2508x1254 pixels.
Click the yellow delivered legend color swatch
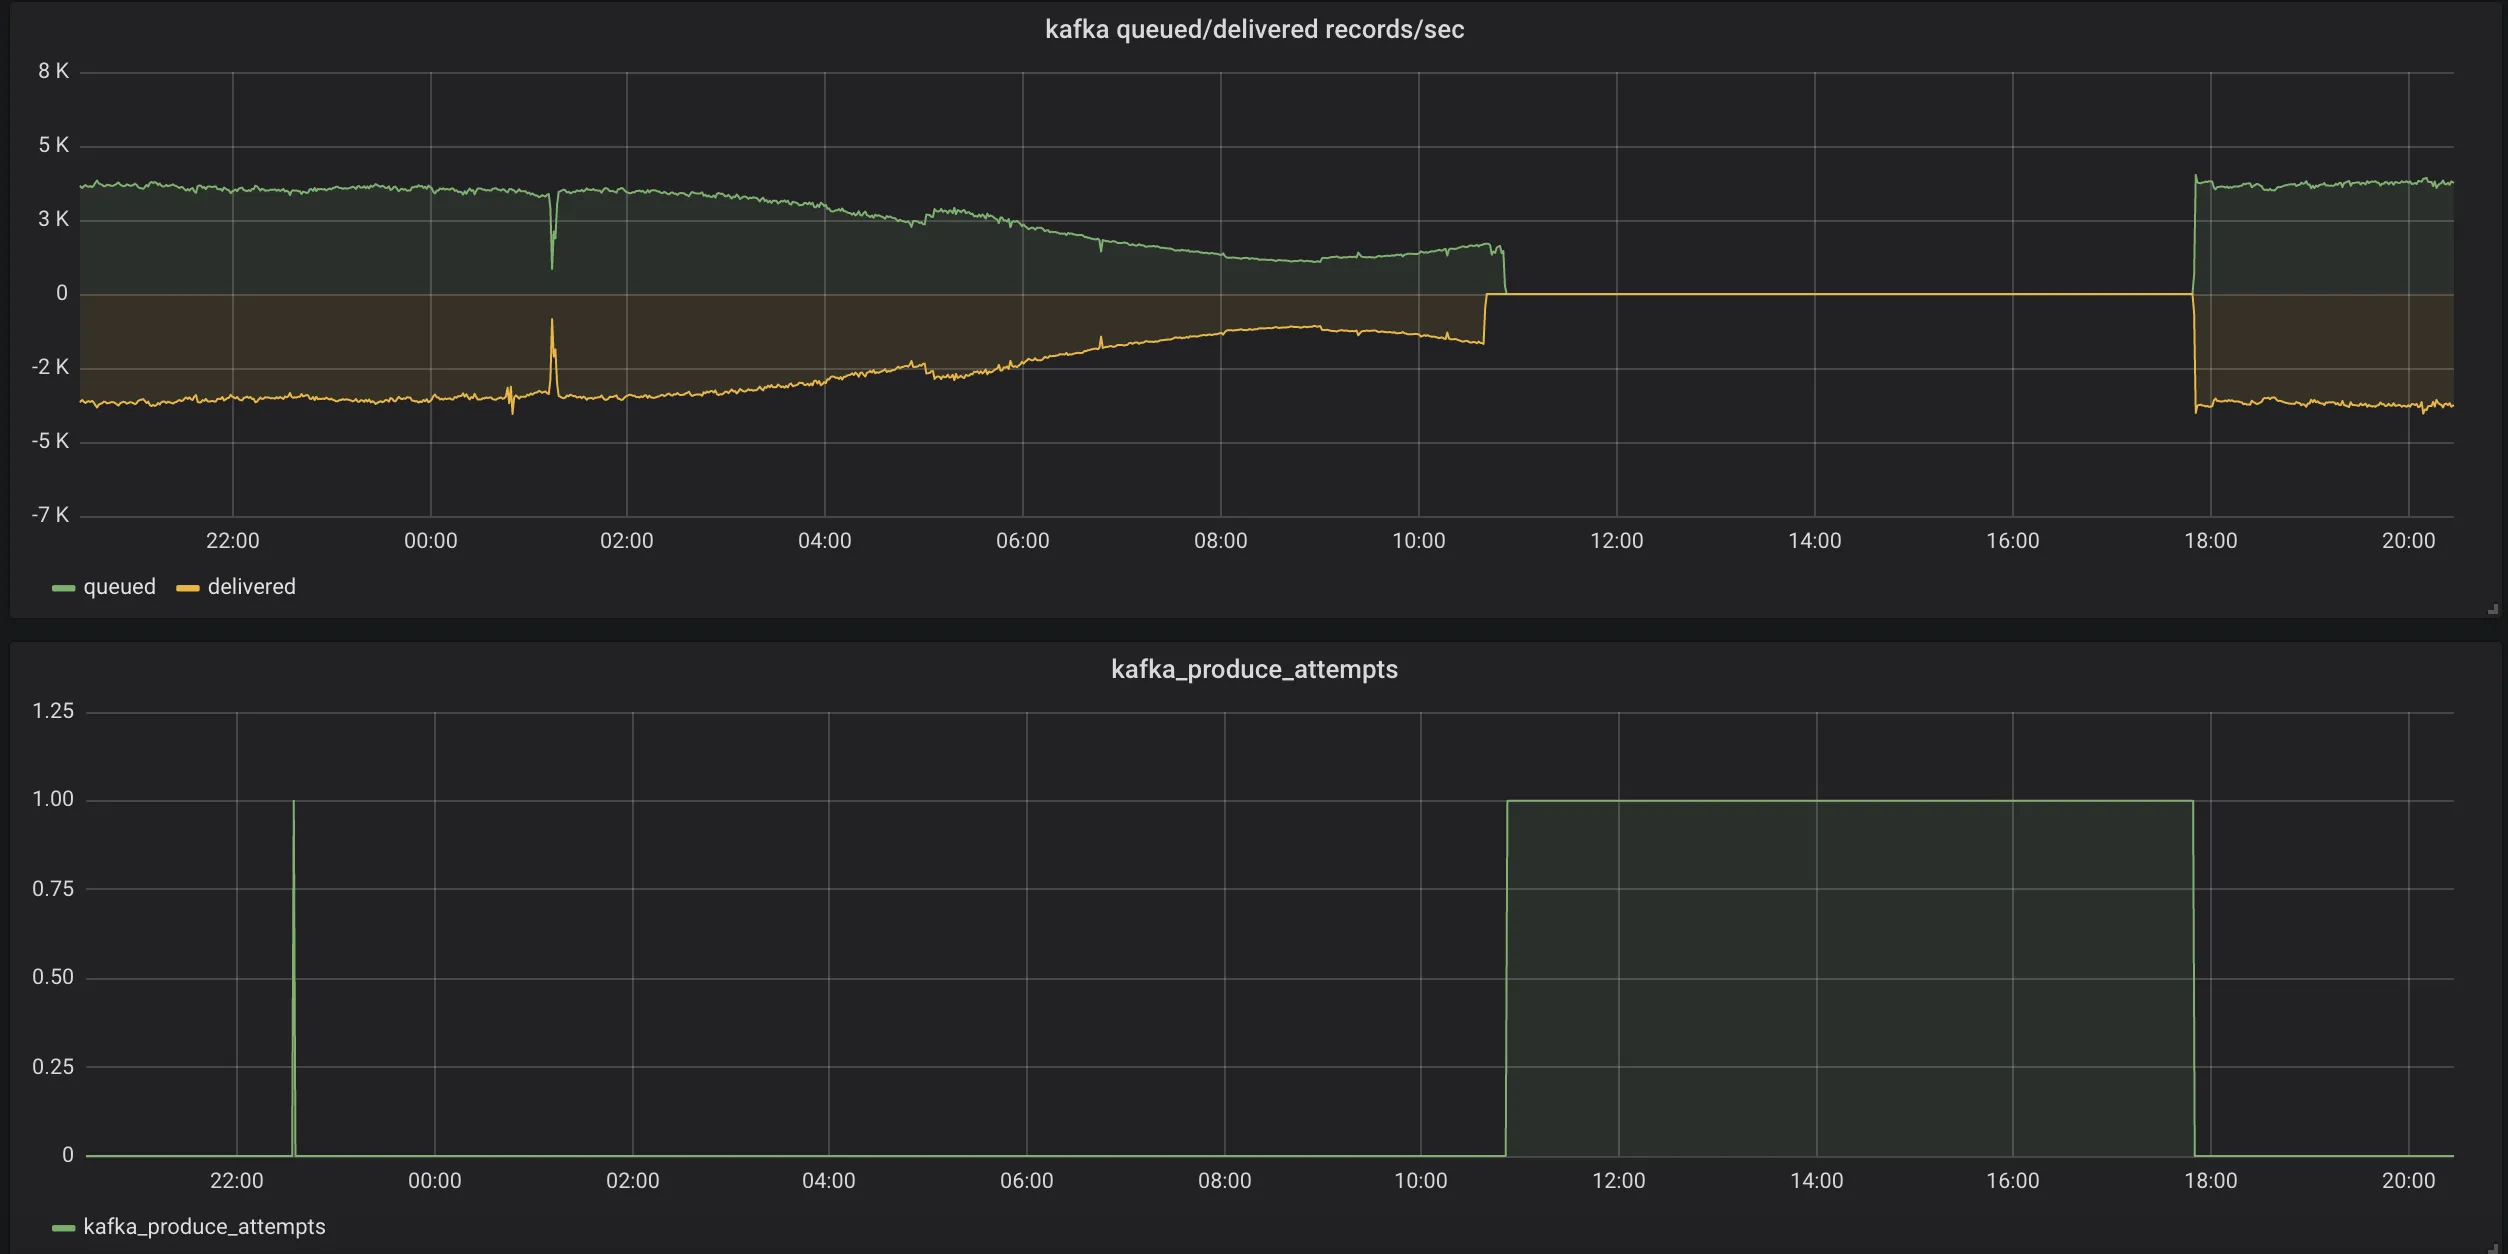tap(188, 588)
